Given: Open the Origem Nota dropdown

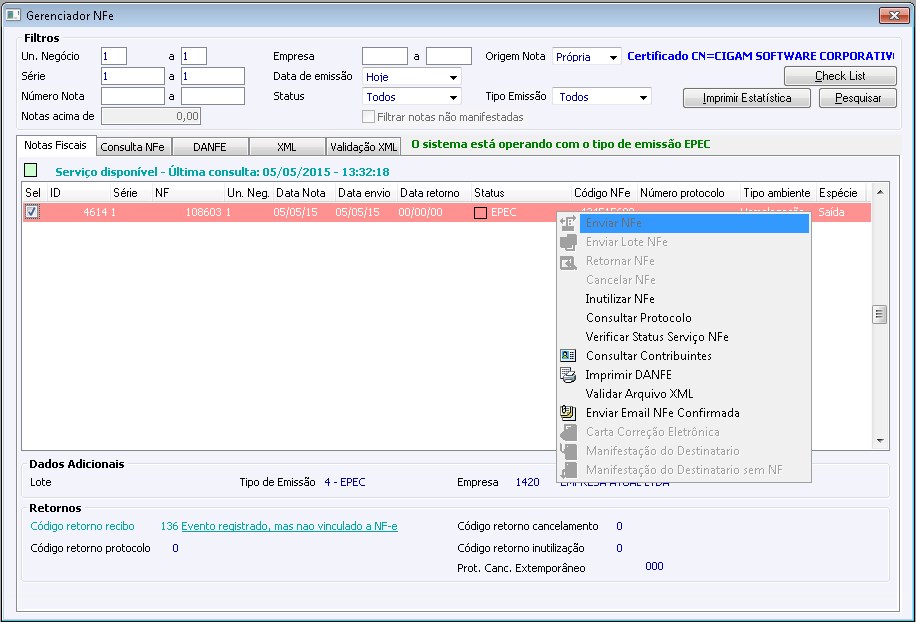Looking at the screenshot, I should click(613, 57).
